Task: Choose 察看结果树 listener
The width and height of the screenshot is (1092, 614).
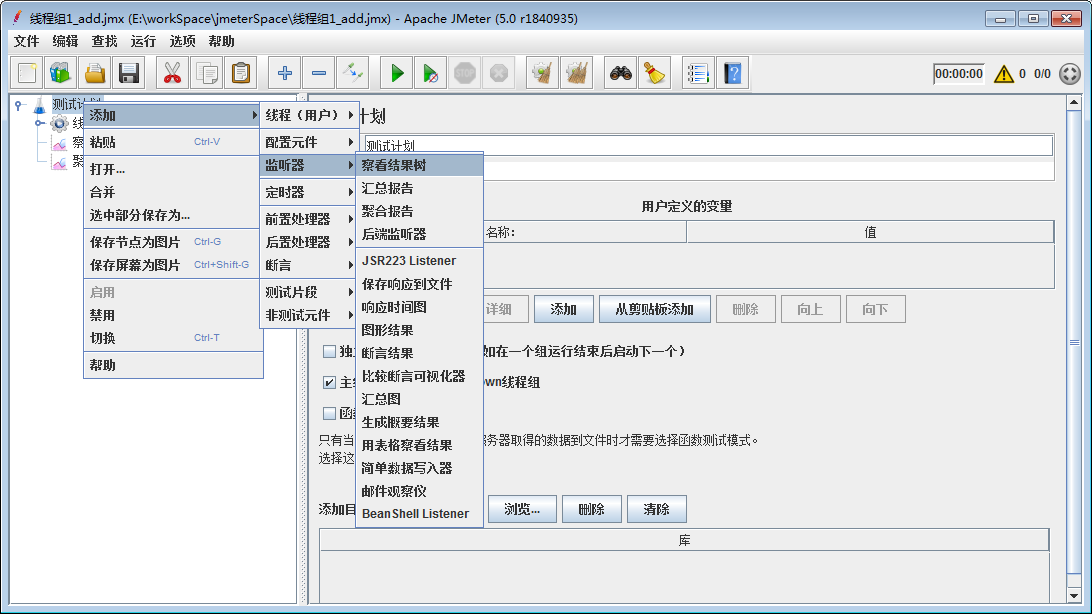Action: [419, 165]
